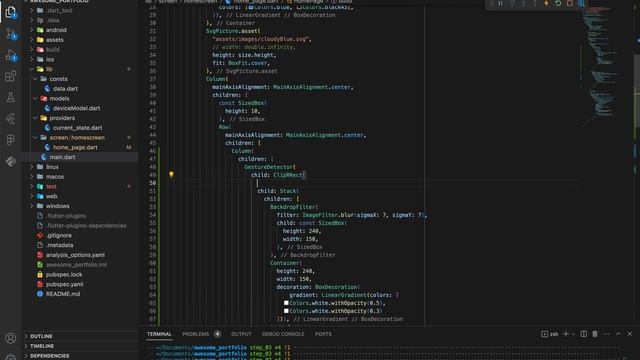640x360 pixels.
Task: Open the Source Control view
Action: (x=11, y=33)
